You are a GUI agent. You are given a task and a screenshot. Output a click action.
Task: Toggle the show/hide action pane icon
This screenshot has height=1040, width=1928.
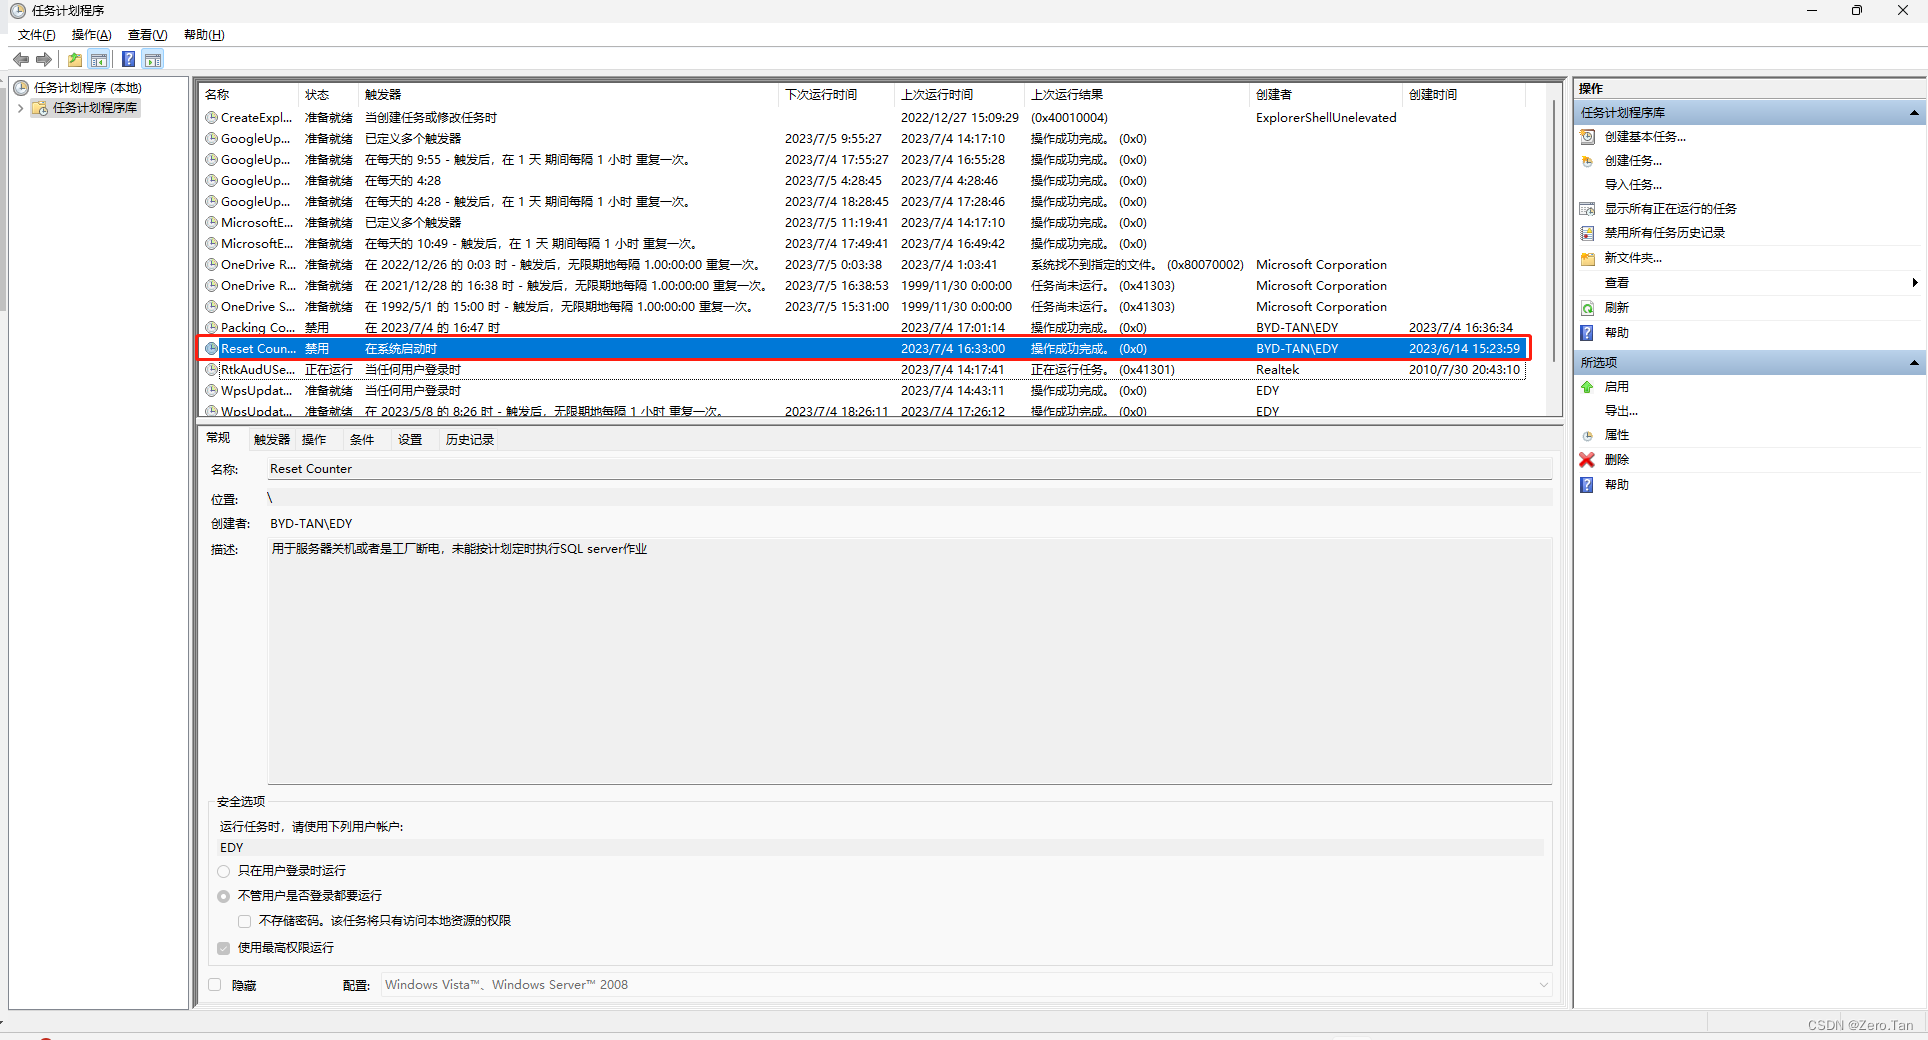153,60
